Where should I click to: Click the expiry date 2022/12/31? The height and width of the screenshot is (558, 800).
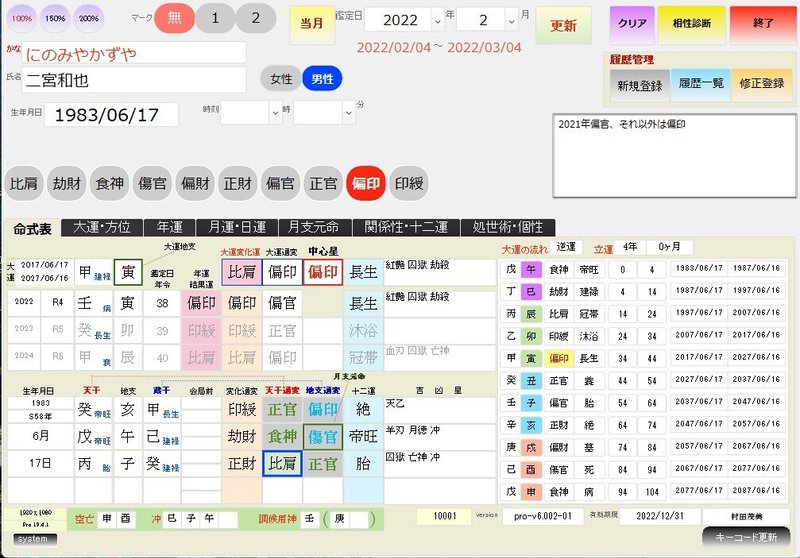click(660, 516)
